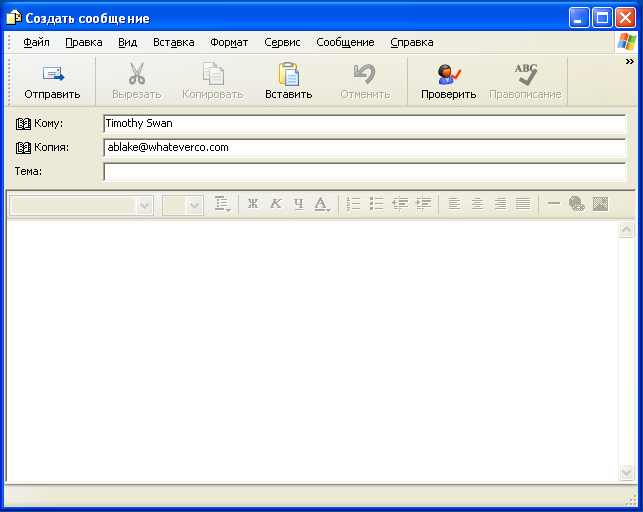Open address book via Копия icon
The width and height of the screenshot is (643, 512).
[24, 148]
